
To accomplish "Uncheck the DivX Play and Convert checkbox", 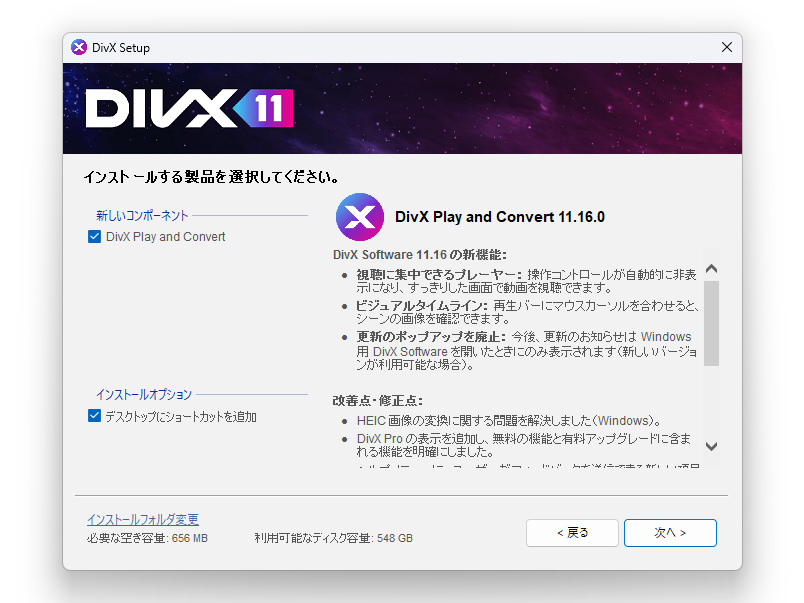I will point(94,236).
